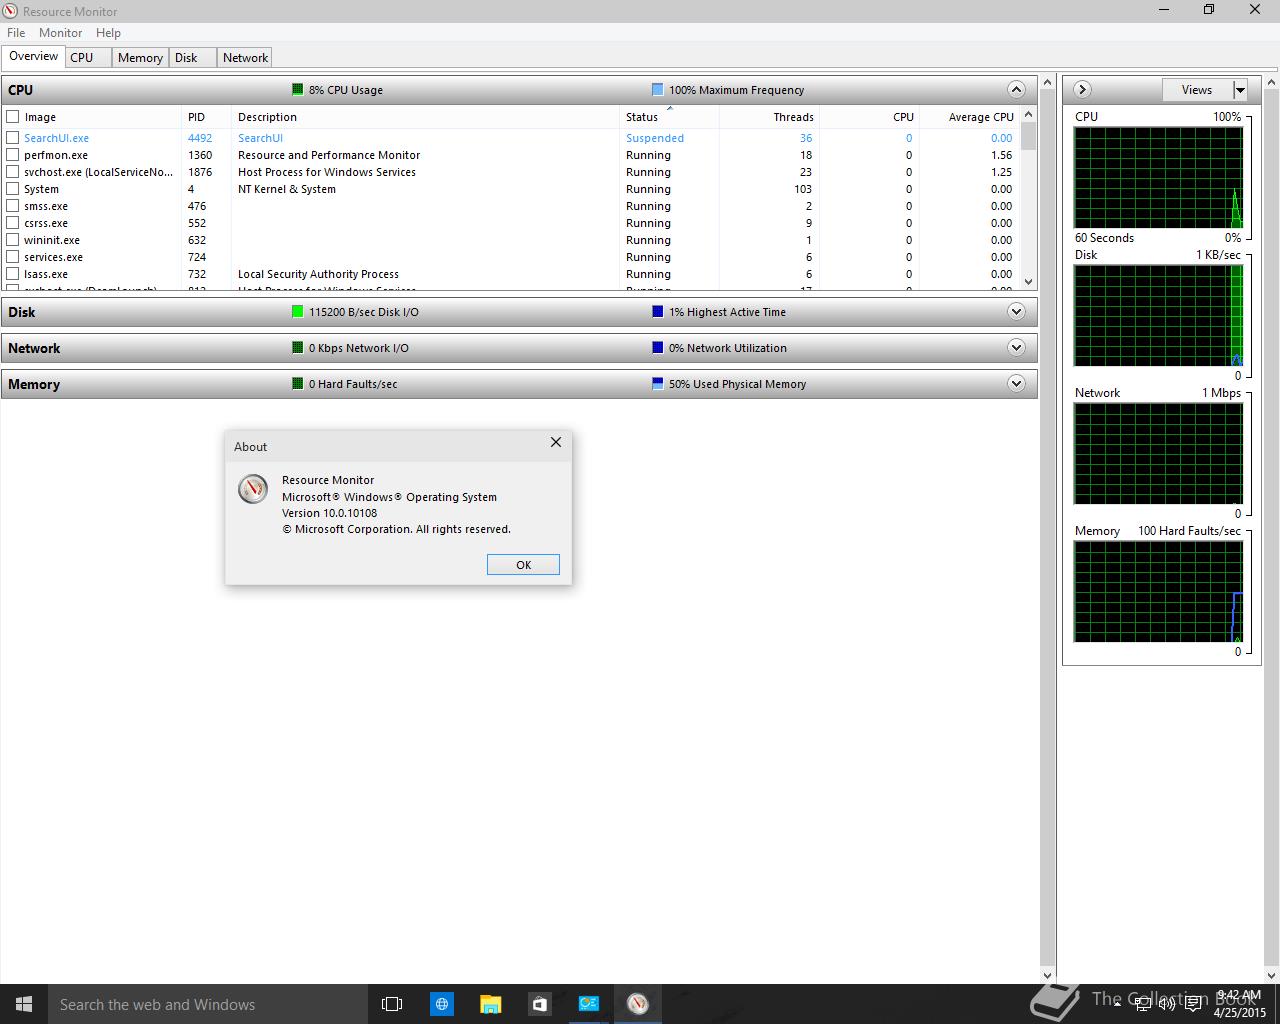1280x1024 pixels.
Task: Click the Network Utilization indicator square
Action: pos(657,347)
